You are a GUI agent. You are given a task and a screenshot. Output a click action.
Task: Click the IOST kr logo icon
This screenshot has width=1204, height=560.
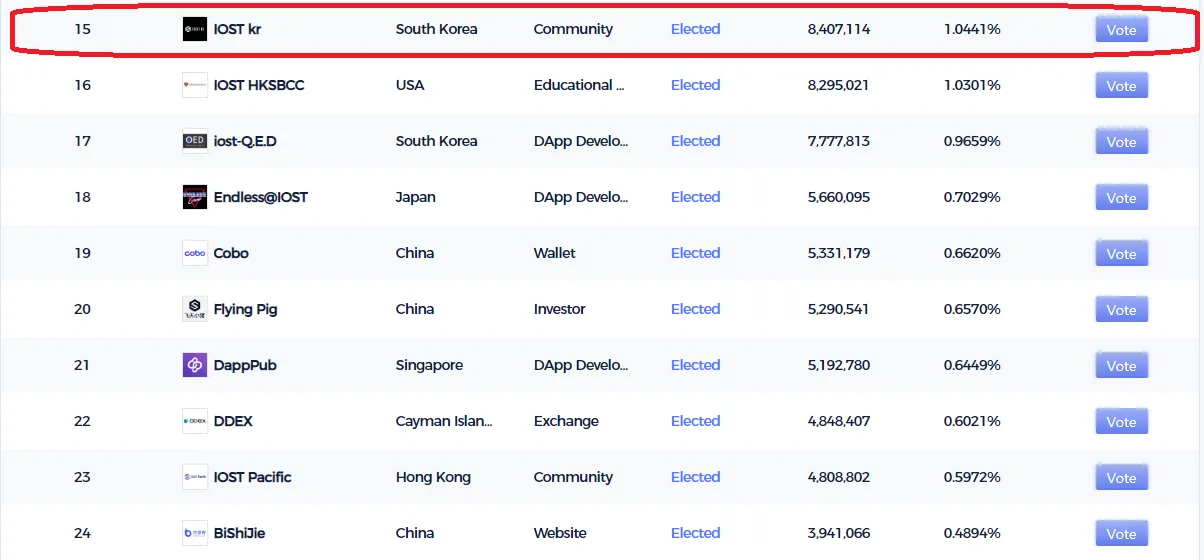pyautogui.click(x=195, y=29)
